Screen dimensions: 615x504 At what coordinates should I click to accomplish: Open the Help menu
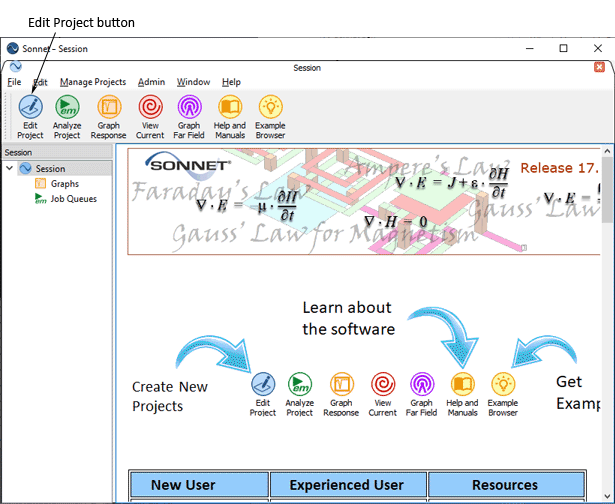(x=231, y=82)
